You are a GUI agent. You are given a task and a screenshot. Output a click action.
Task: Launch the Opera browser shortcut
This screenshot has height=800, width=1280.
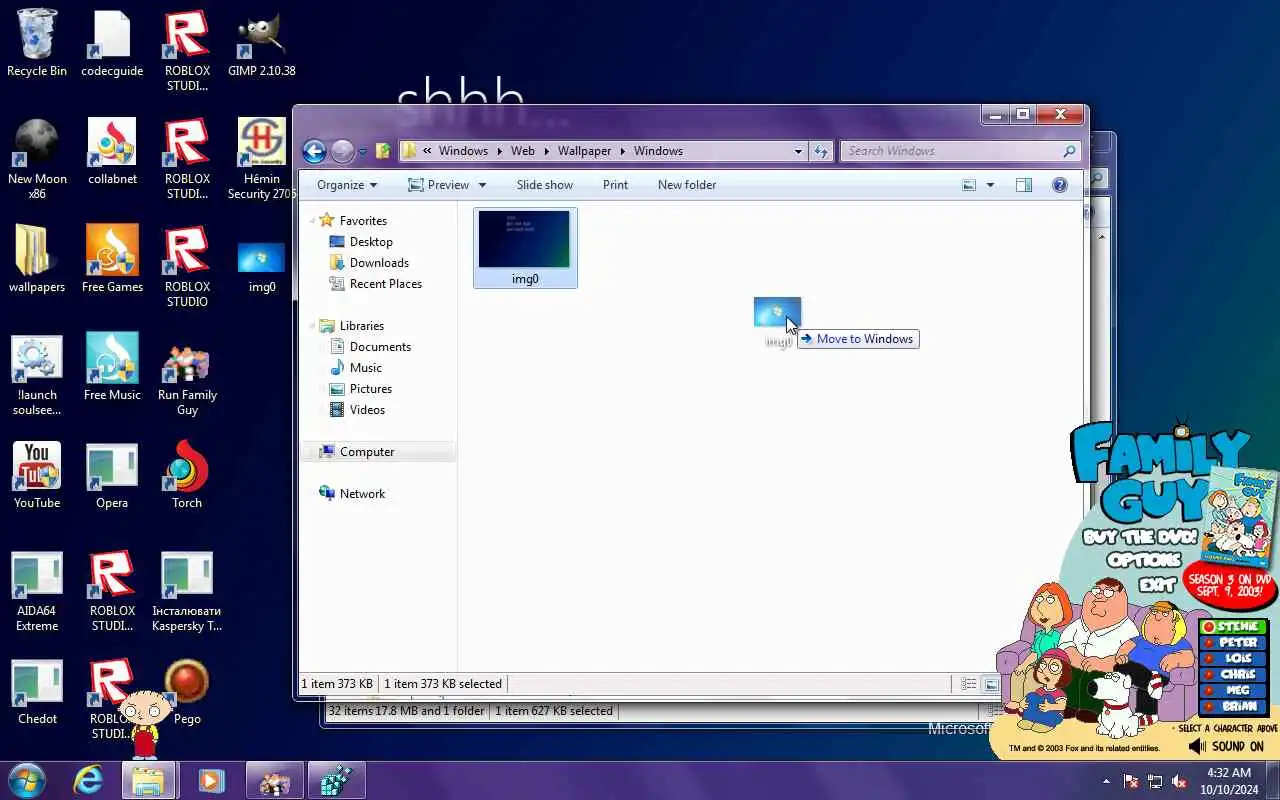[x=112, y=476]
